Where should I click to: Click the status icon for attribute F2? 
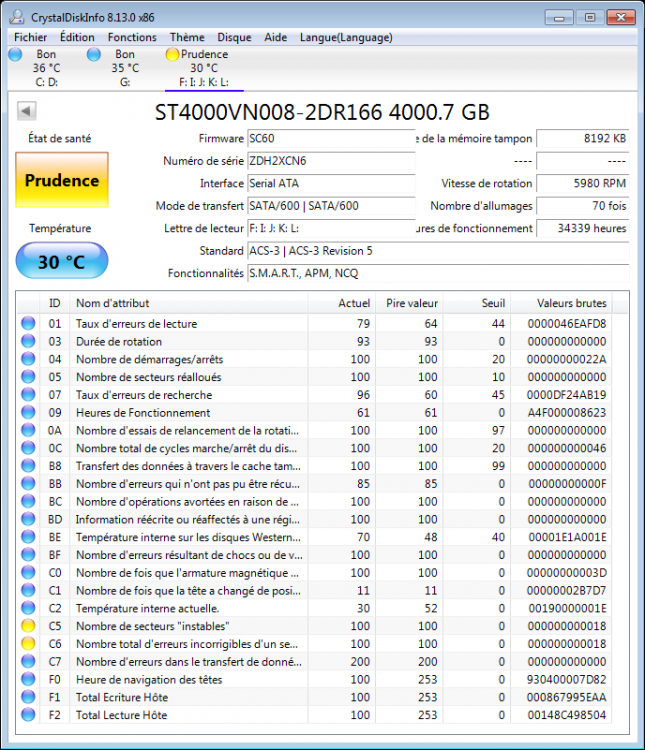point(28,715)
